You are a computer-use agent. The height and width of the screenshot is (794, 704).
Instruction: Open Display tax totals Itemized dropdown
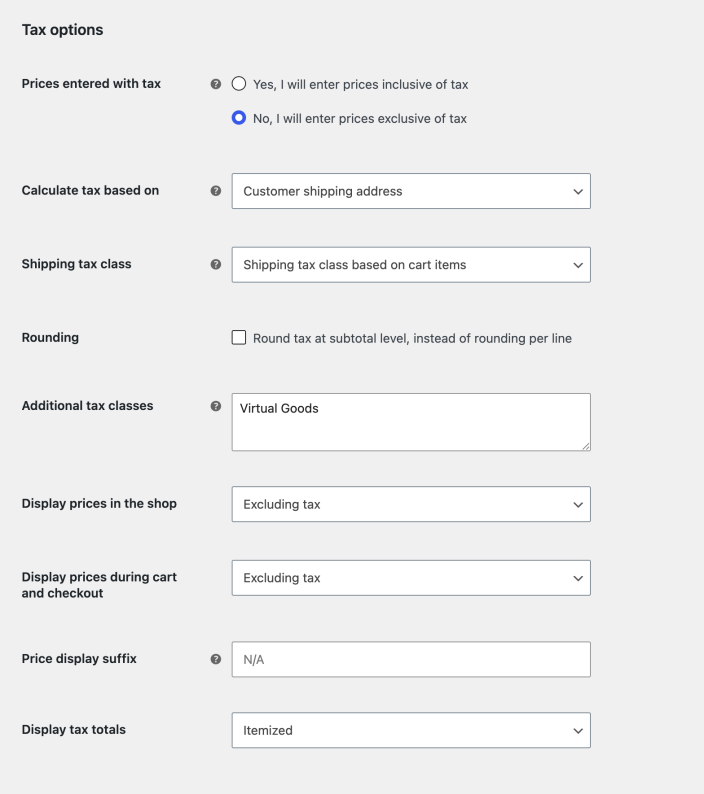pos(411,730)
